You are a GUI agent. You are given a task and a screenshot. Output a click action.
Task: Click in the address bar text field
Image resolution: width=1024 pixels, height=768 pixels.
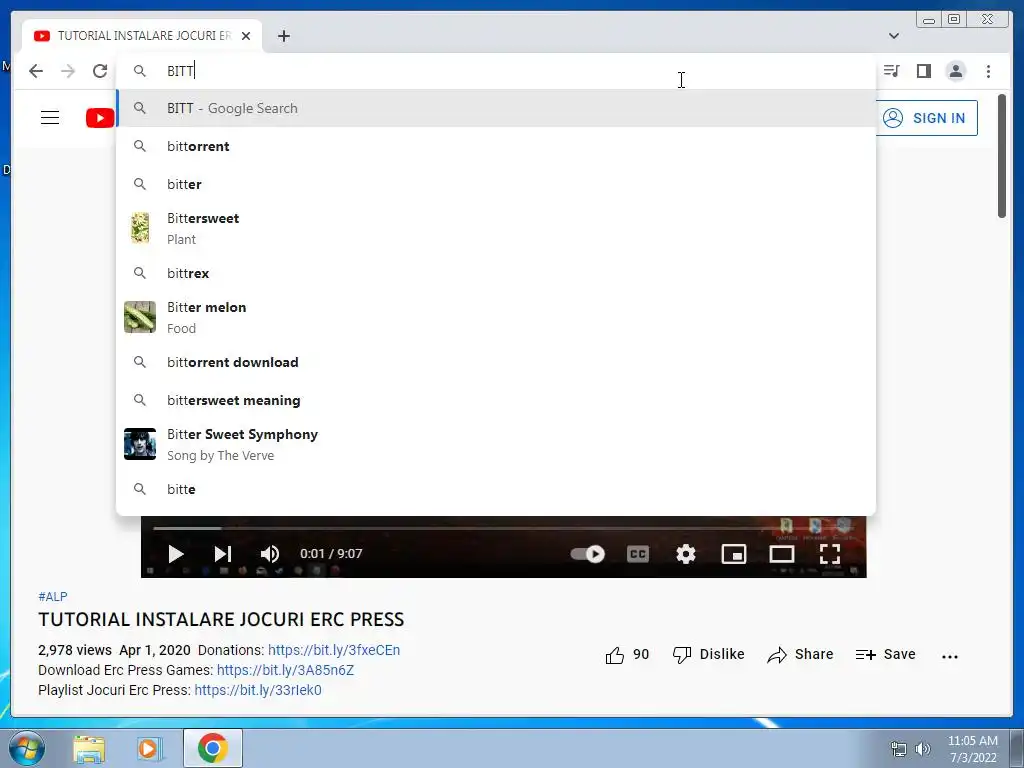pos(496,71)
